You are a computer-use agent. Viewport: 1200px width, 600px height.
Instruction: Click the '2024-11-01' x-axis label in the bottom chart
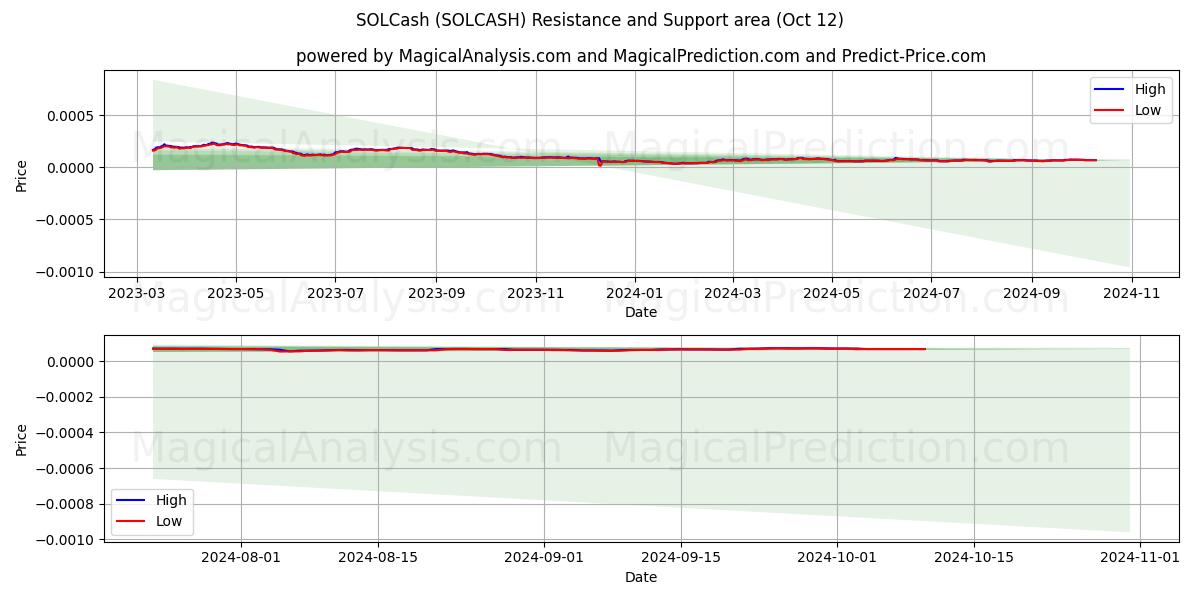point(1140,559)
